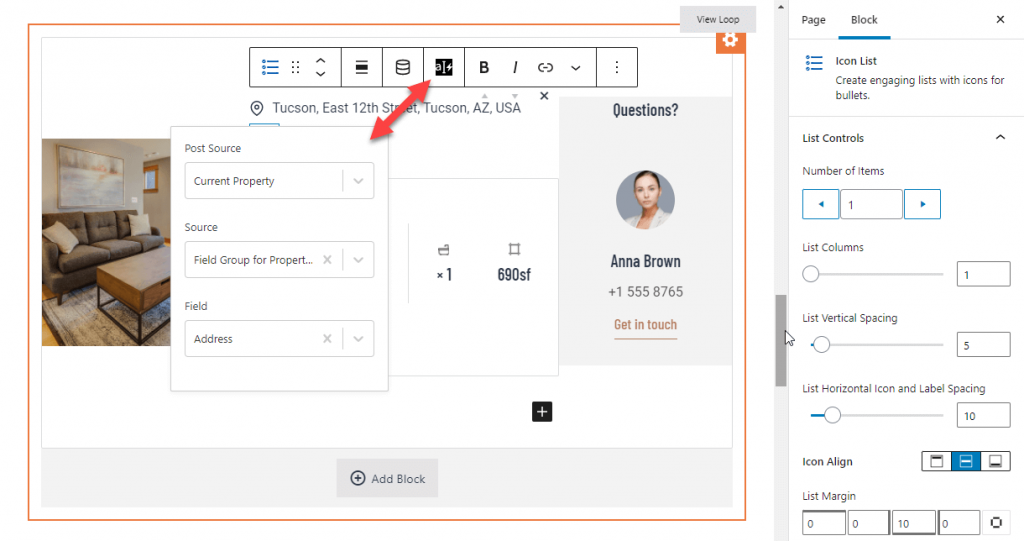
Task: Click the dynamic text field icon
Action: pyautogui.click(x=443, y=67)
